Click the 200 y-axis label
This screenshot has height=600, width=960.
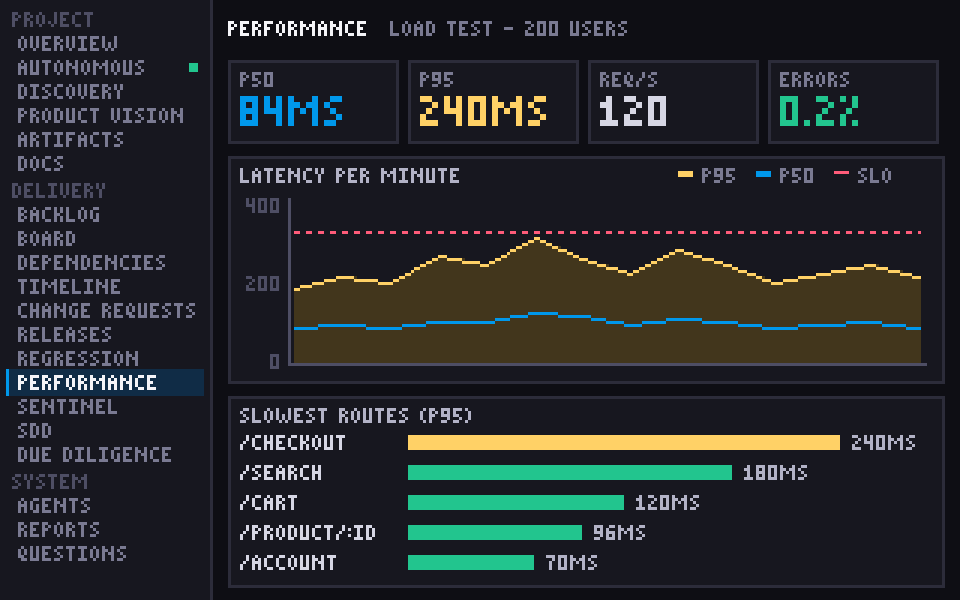click(x=262, y=283)
